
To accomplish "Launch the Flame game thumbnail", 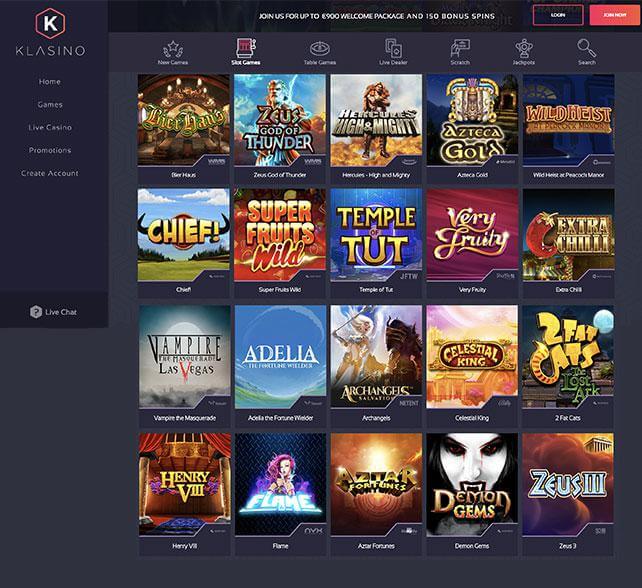I will pos(280,485).
